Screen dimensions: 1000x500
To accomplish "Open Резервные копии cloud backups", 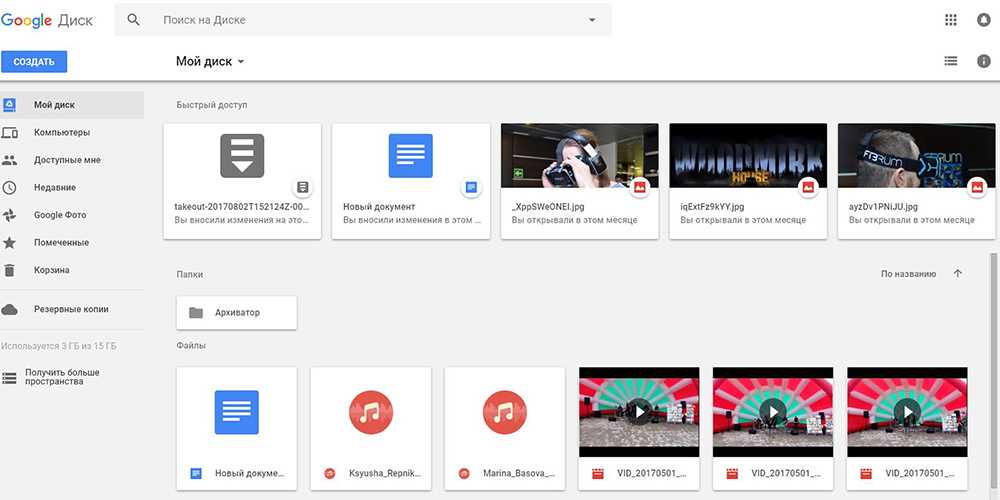I will 71,309.
